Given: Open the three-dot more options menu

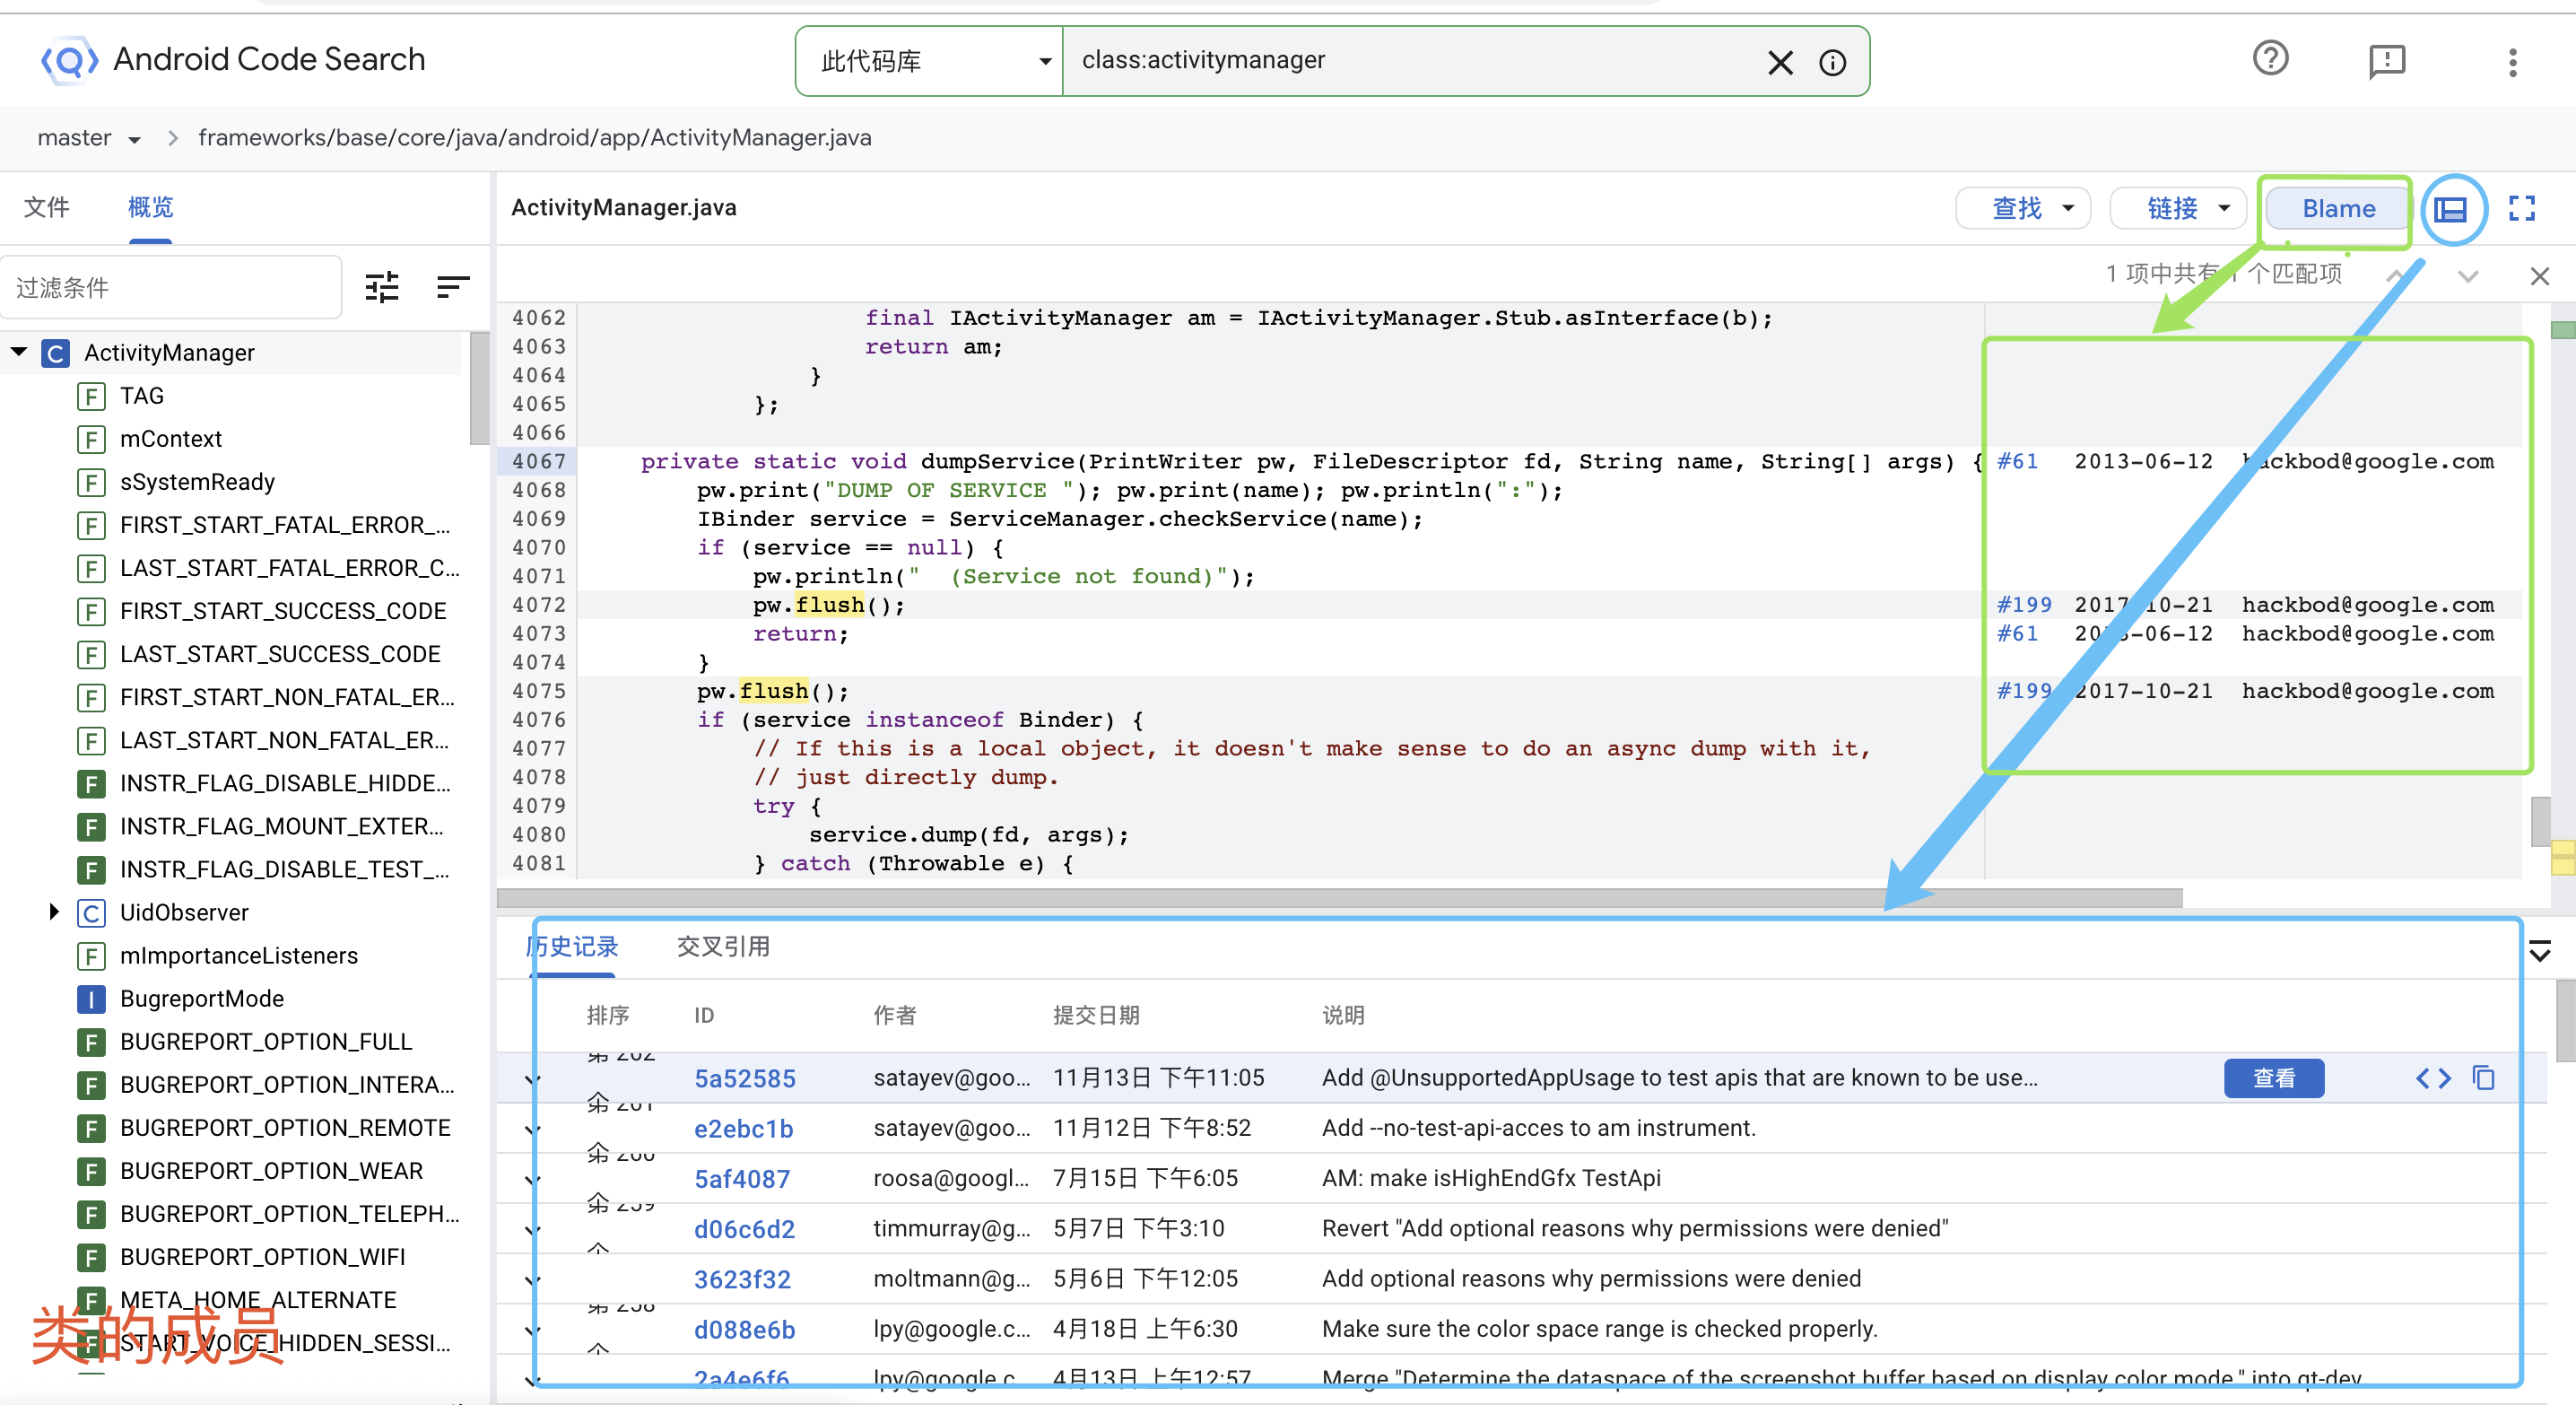Looking at the screenshot, I should click(x=2512, y=62).
